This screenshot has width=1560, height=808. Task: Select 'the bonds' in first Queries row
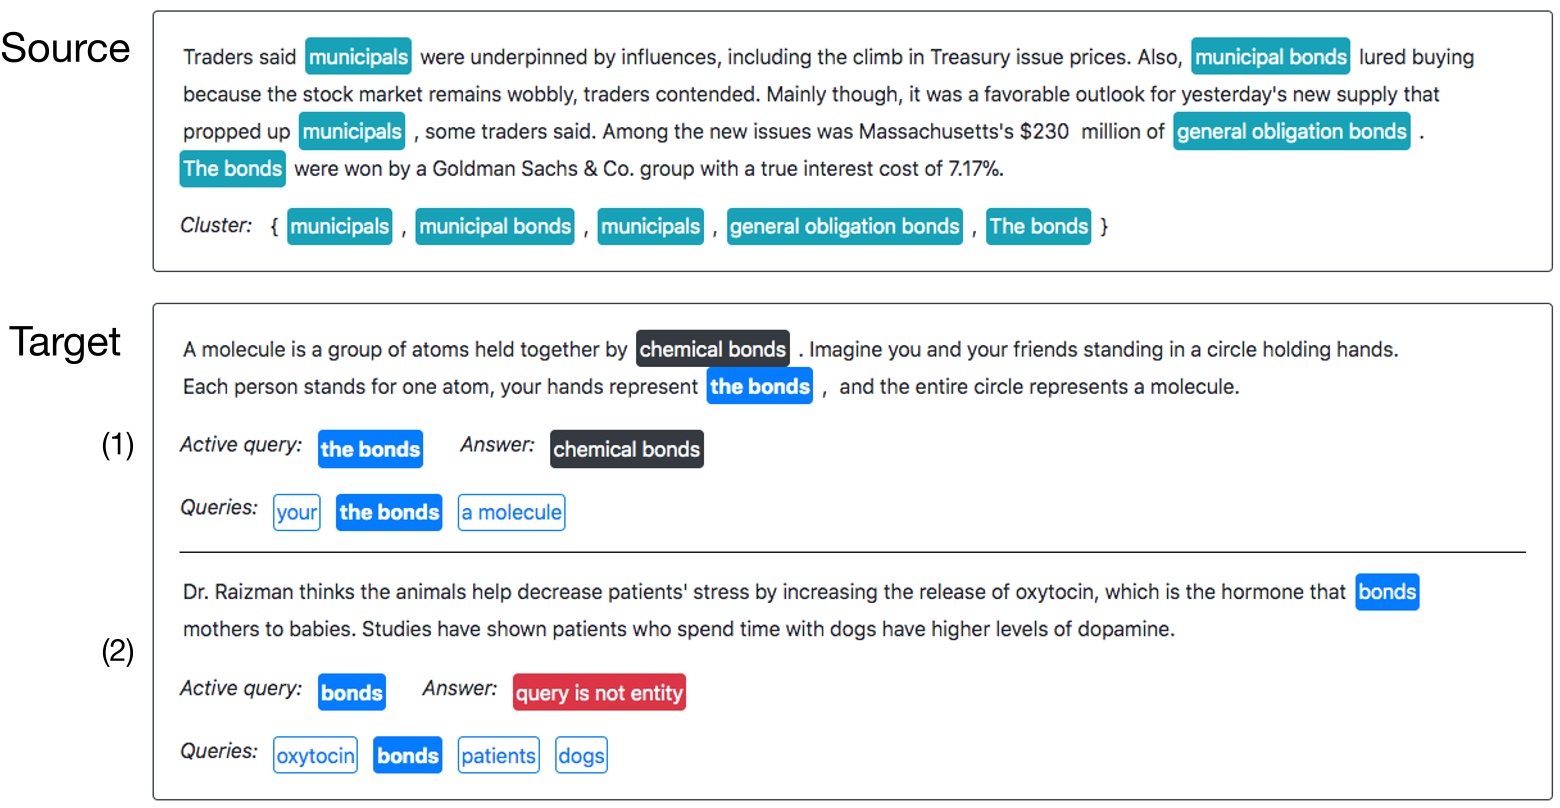point(389,513)
